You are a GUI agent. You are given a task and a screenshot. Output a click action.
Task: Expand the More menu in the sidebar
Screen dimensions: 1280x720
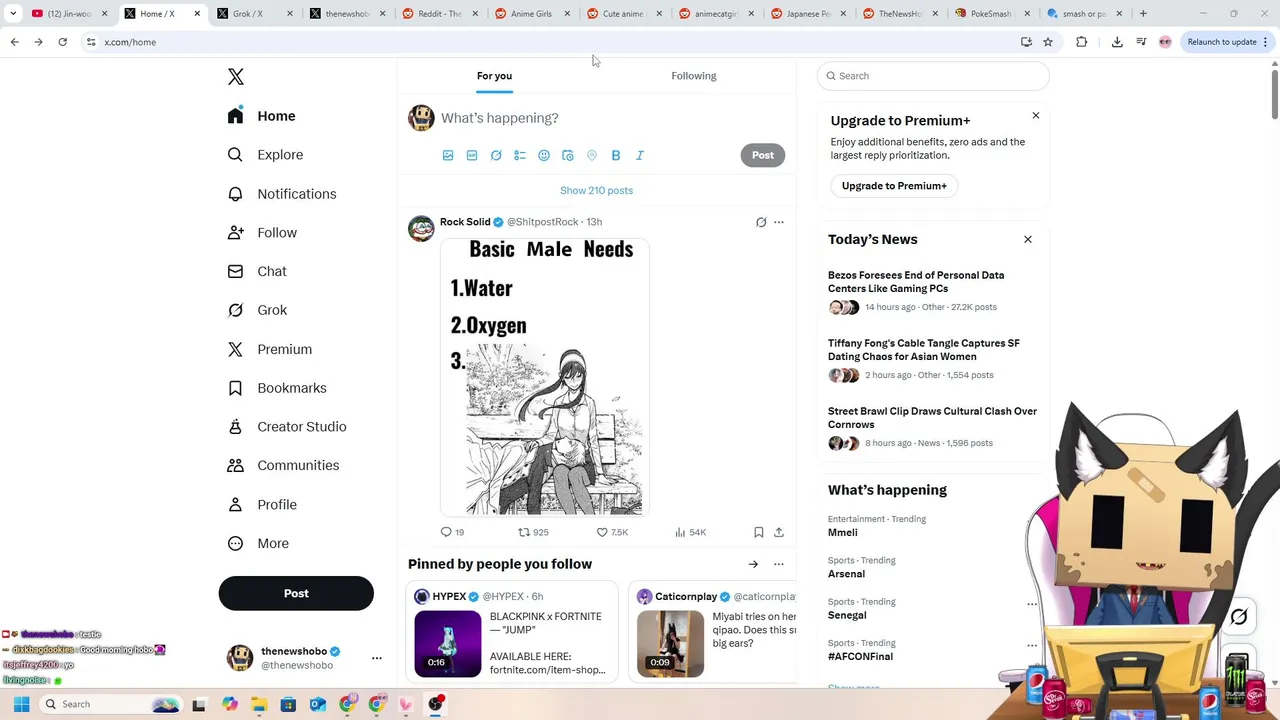258,543
